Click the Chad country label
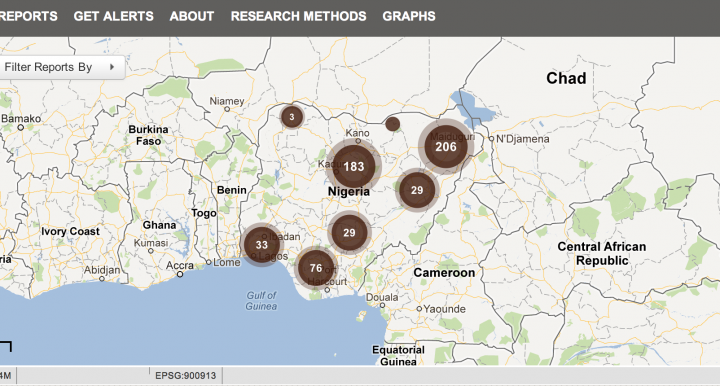 (x=566, y=78)
